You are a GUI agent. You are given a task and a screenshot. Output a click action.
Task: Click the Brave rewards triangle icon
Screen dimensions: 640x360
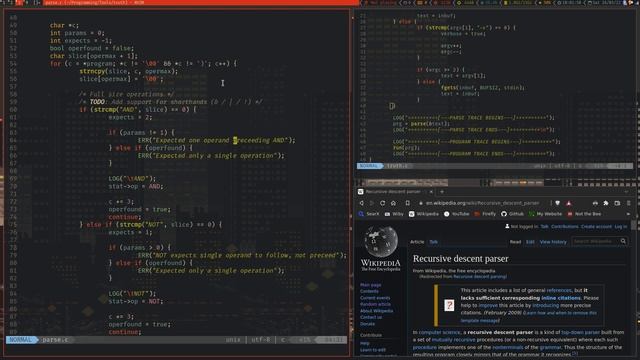click(x=569, y=203)
